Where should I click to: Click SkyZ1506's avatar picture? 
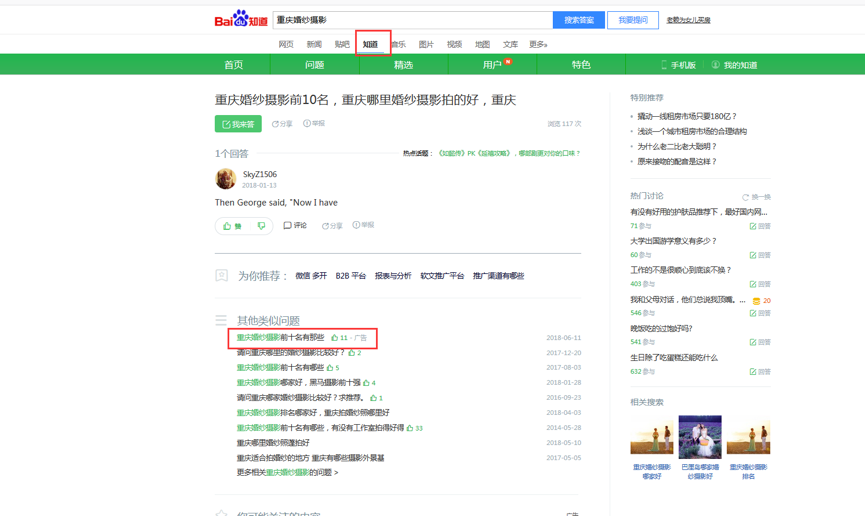226,179
